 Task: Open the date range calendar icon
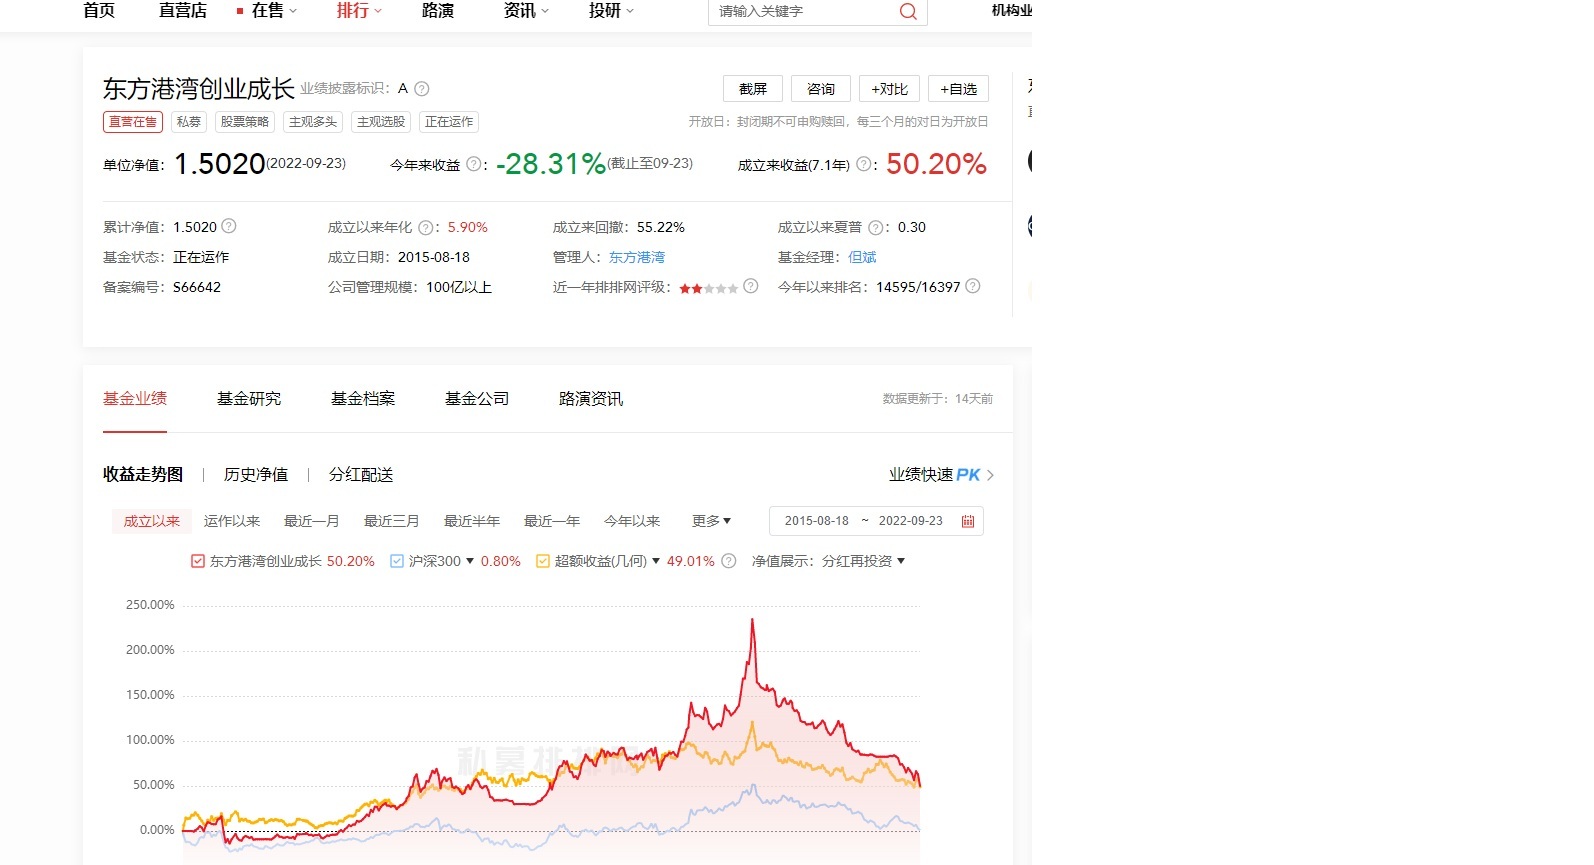967,521
